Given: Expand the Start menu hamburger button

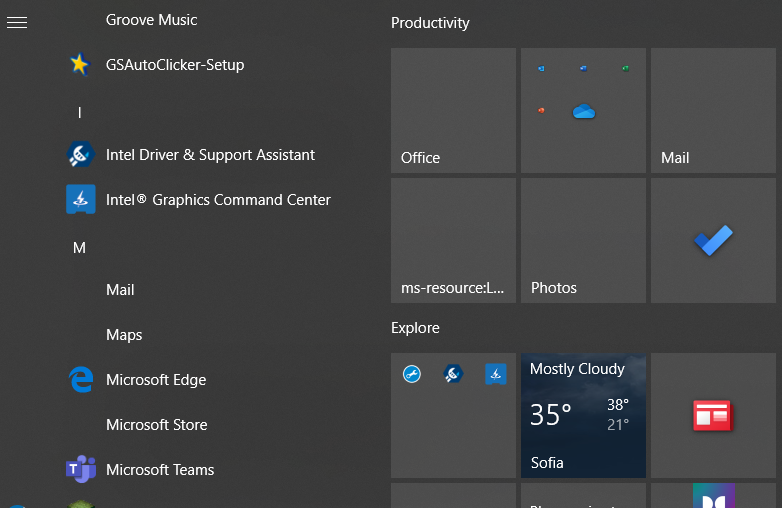Looking at the screenshot, I should coord(17,22).
